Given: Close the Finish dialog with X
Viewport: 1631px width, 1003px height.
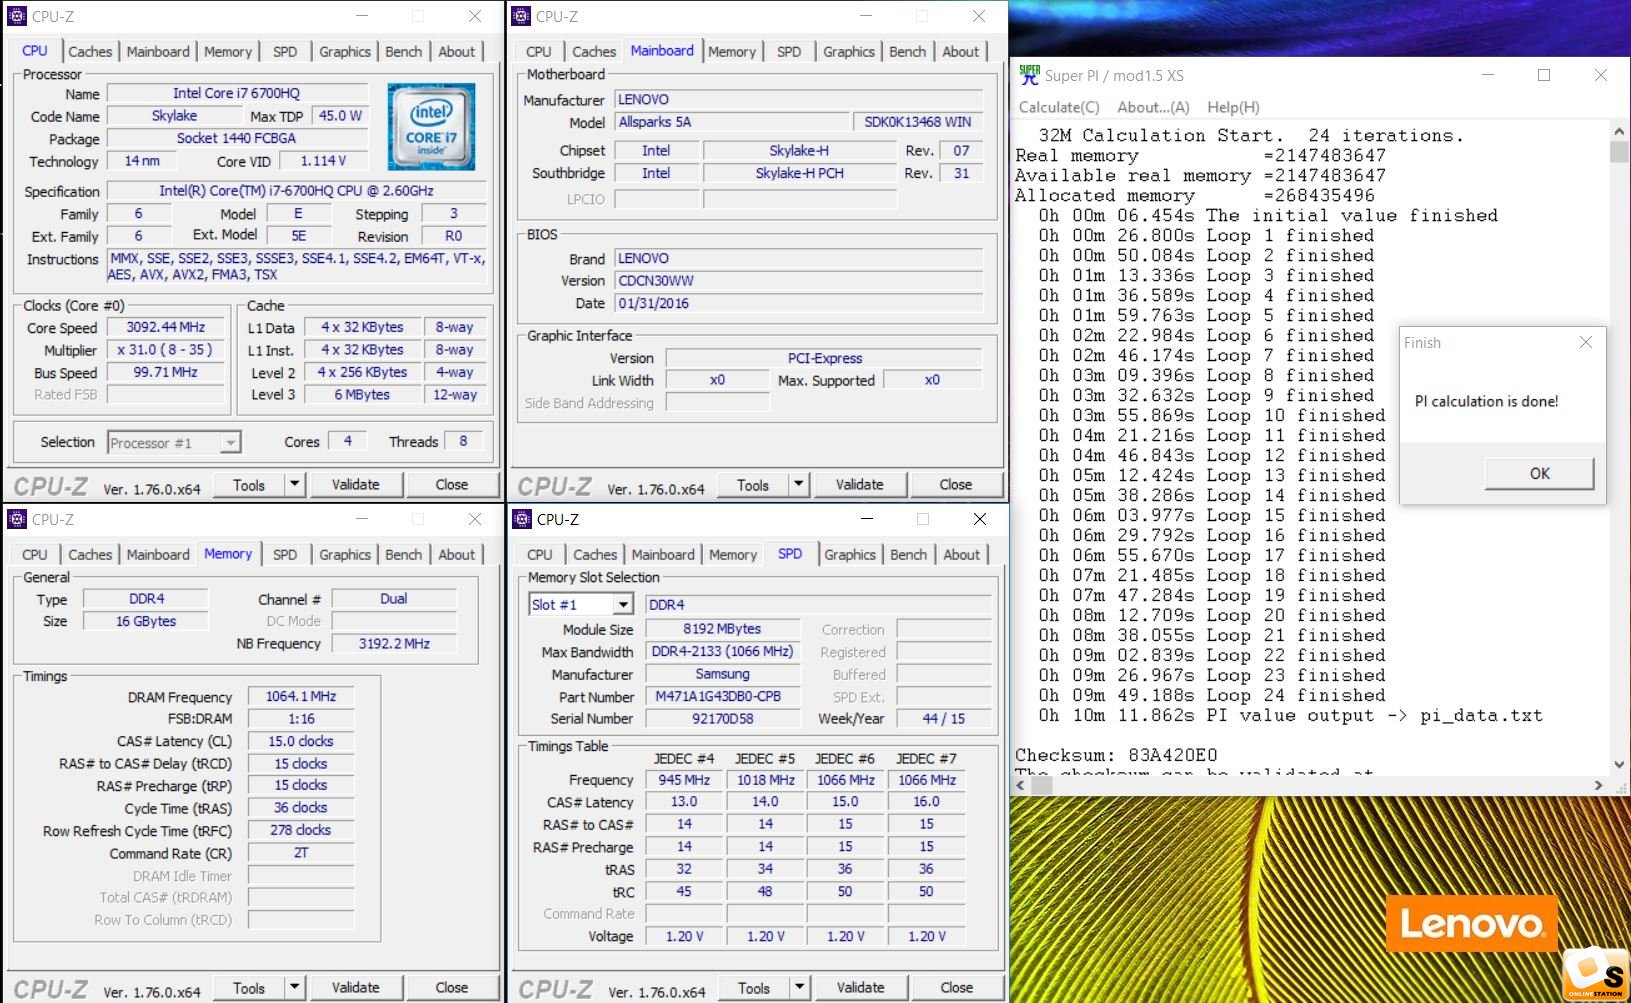Looking at the screenshot, I should 1585,342.
